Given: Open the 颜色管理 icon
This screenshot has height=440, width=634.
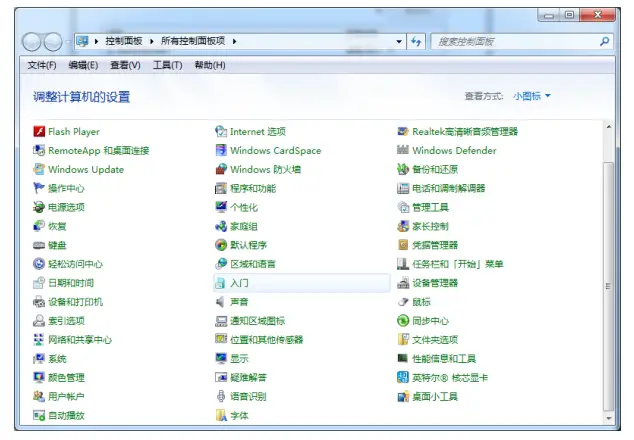Looking at the screenshot, I should click(39, 378).
